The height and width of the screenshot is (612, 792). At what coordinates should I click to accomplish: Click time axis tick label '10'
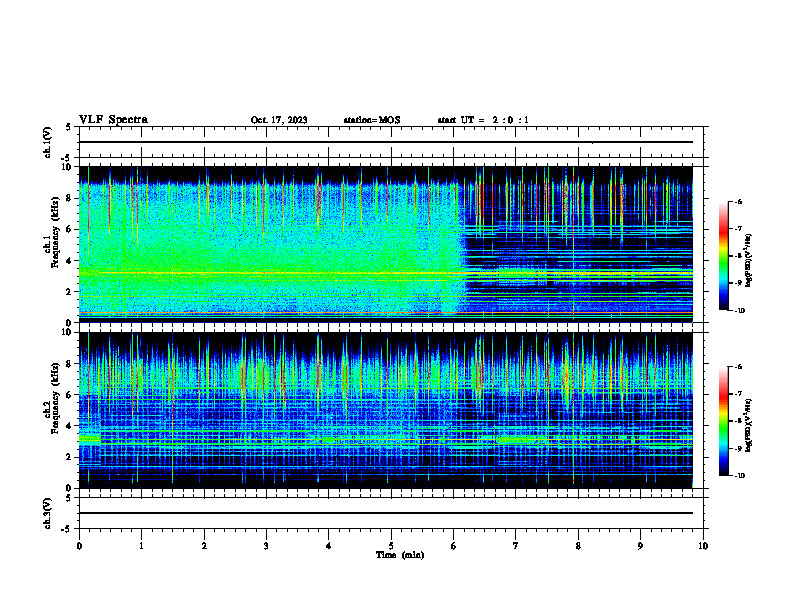tap(703, 546)
